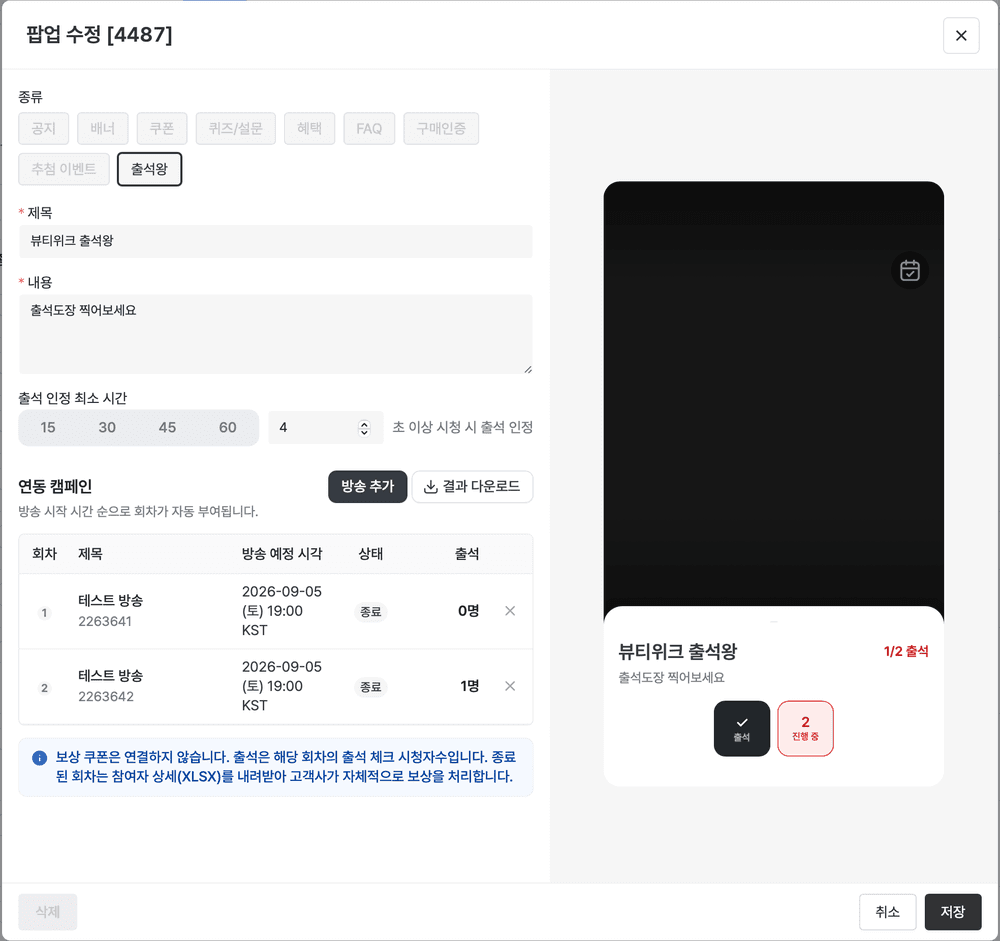Click the 연동 캠페인 section heading
The width and height of the screenshot is (1000, 941).
click(x=55, y=487)
